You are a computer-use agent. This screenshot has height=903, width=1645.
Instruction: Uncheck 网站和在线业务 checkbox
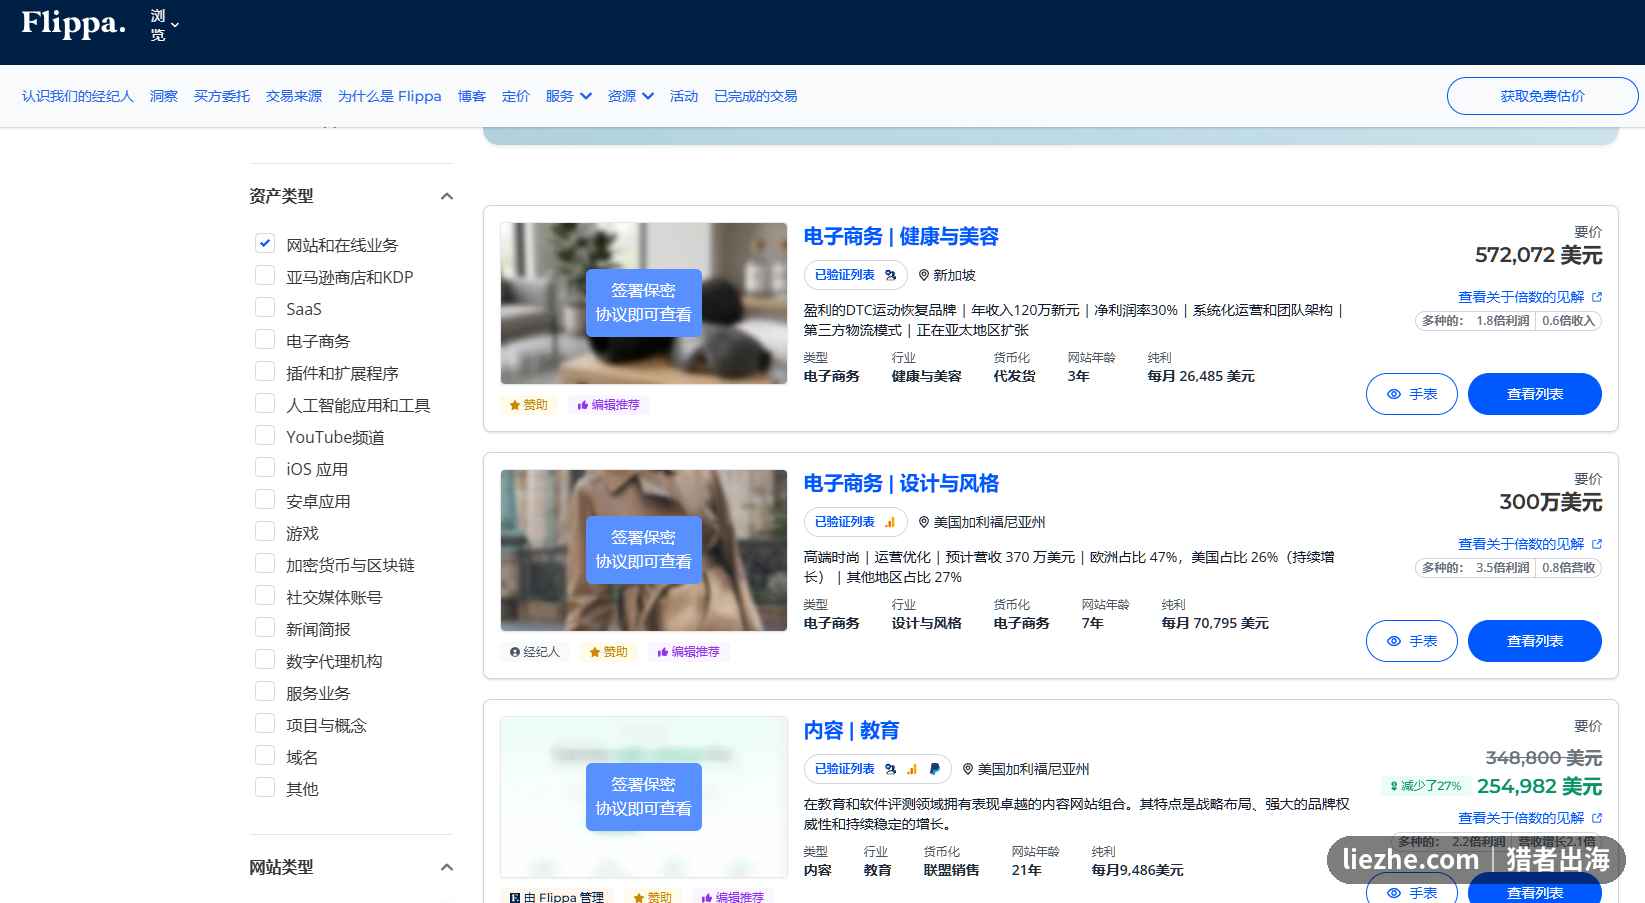265,243
